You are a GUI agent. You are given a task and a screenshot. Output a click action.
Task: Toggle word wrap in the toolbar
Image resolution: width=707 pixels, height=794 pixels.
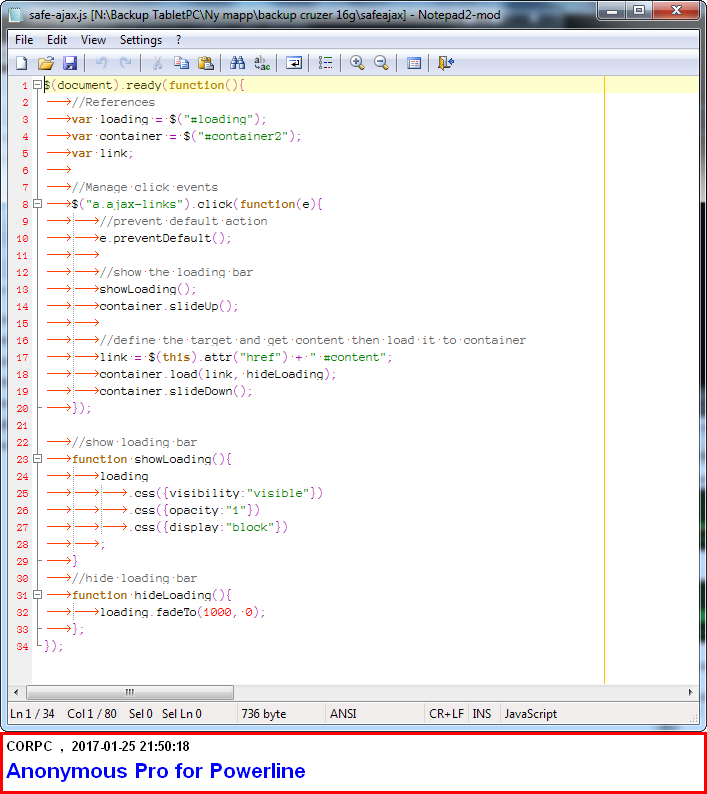[294, 63]
